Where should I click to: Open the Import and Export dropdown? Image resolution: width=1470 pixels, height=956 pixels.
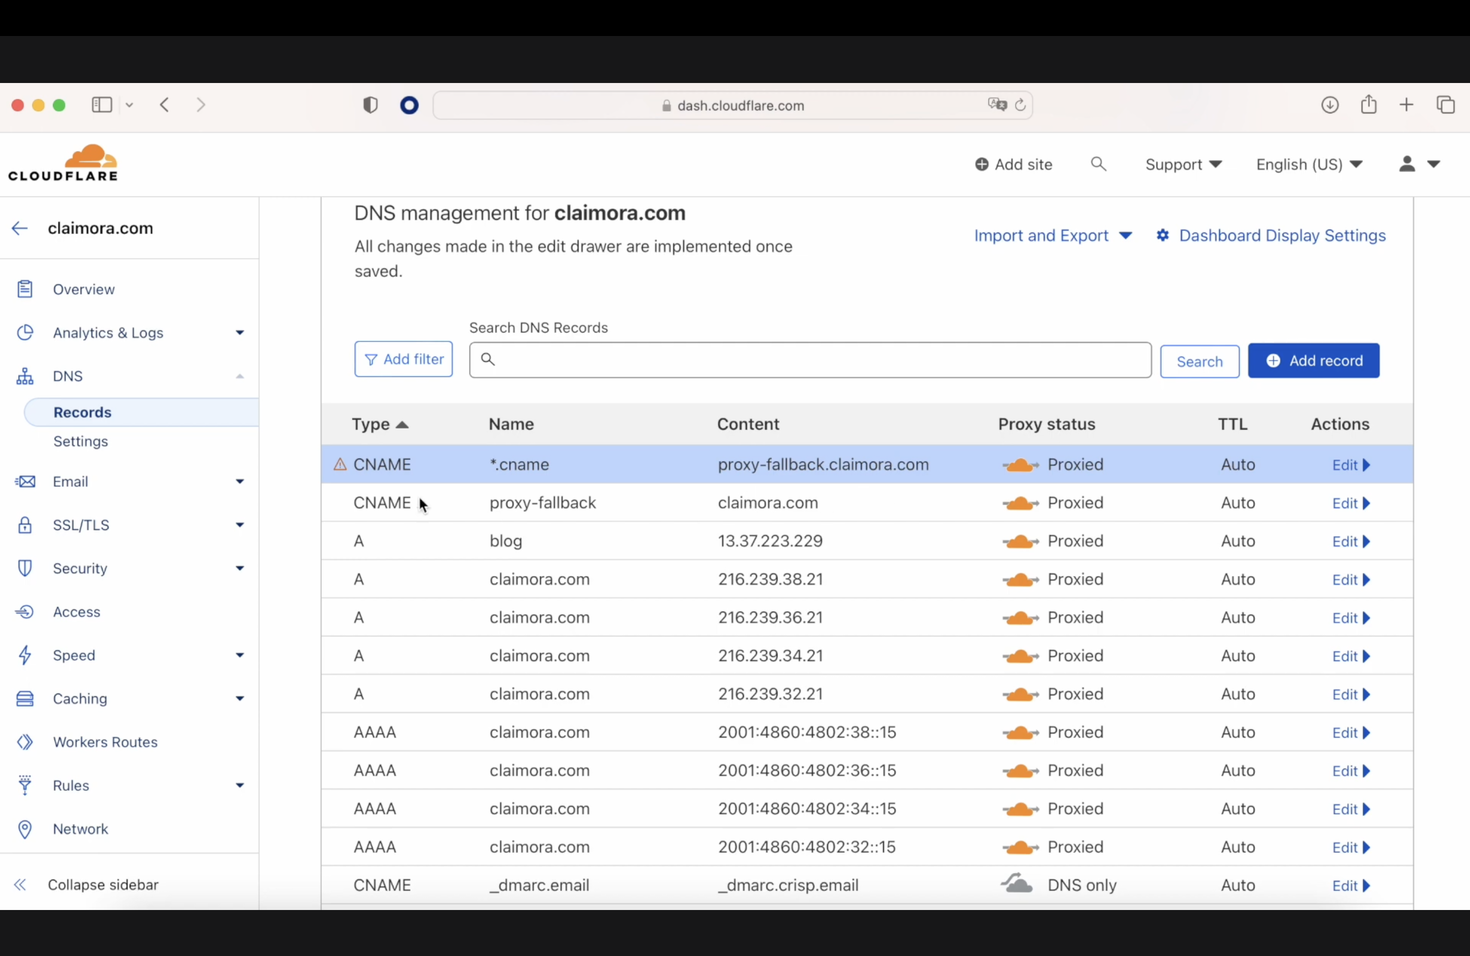pyautogui.click(x=1053, y=235)
